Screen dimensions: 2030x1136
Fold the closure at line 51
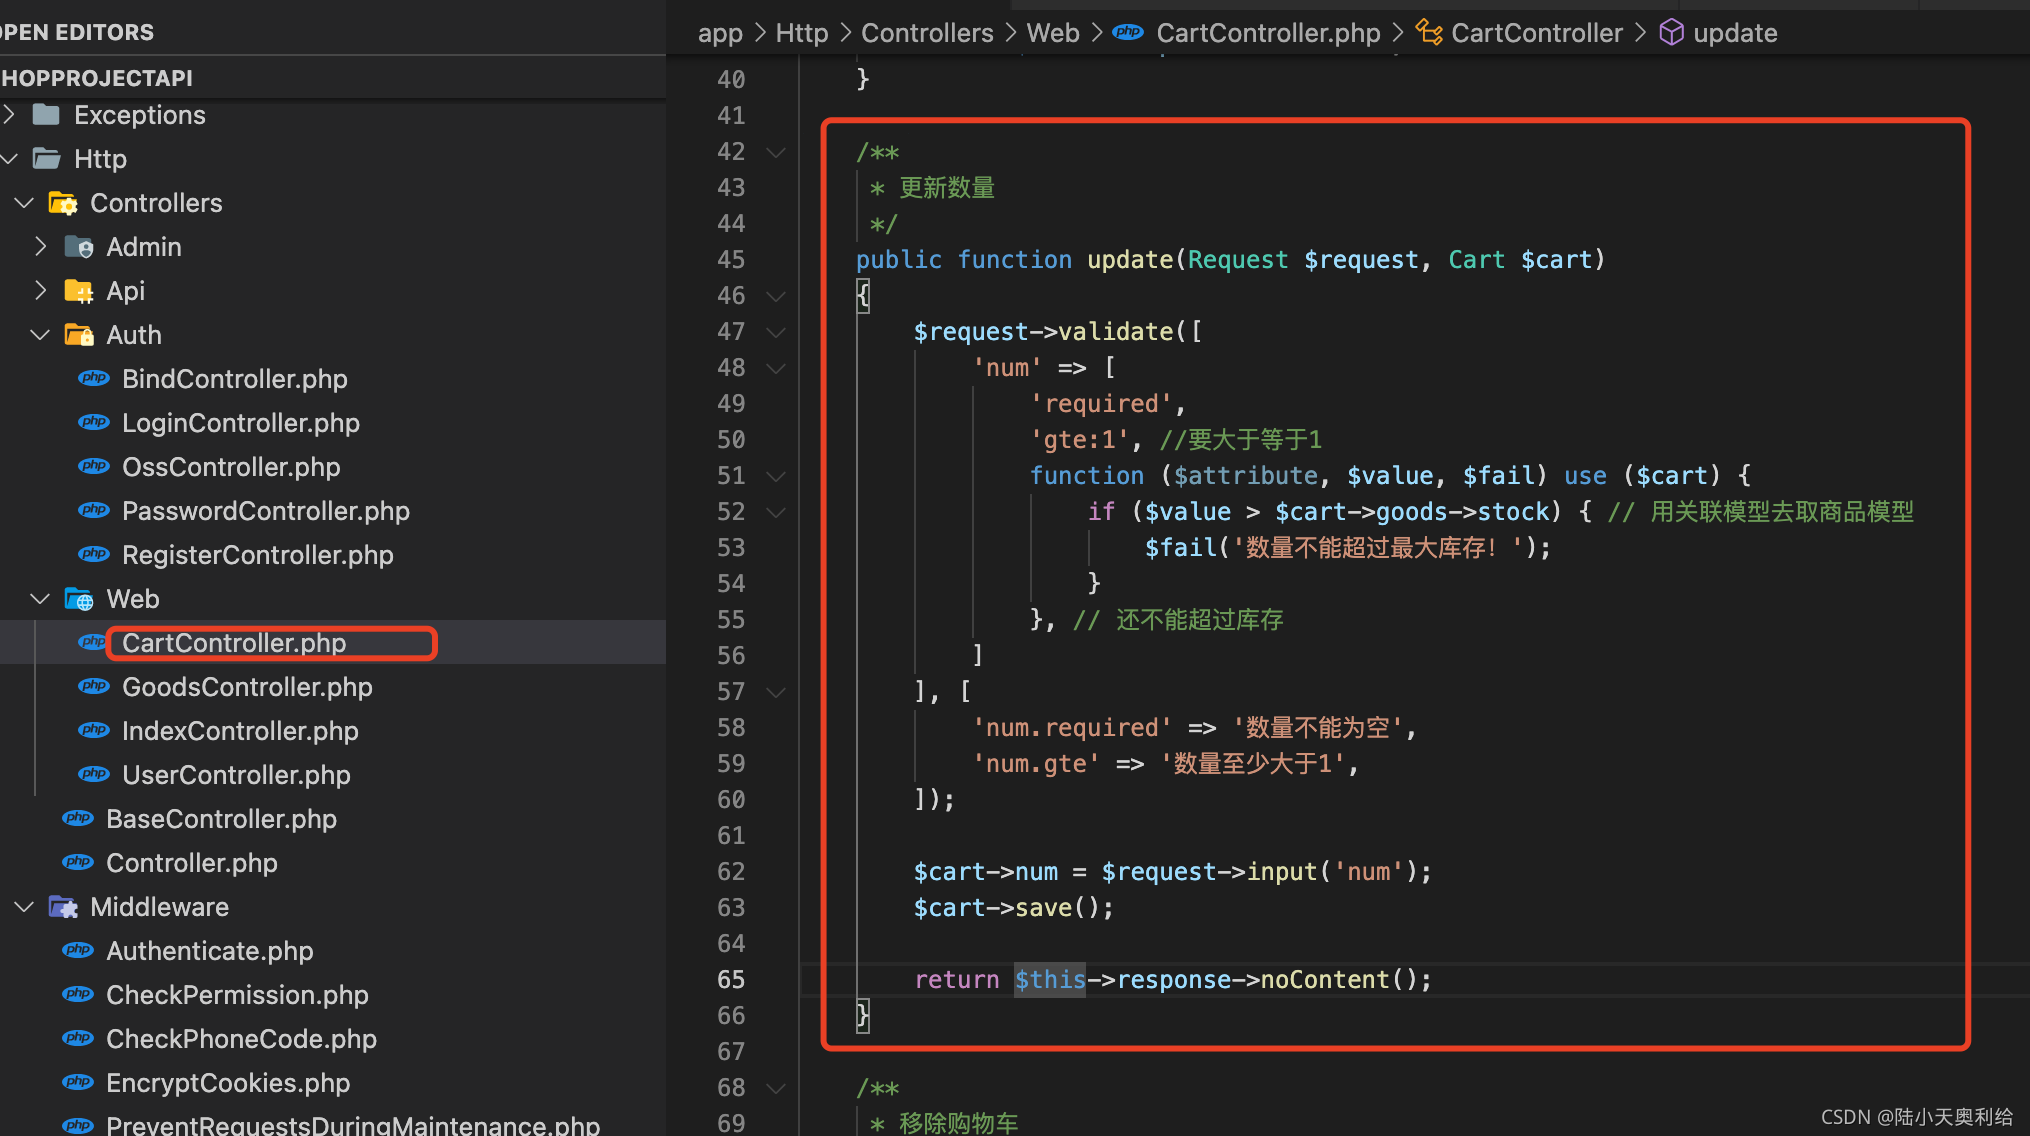(775, 476)
